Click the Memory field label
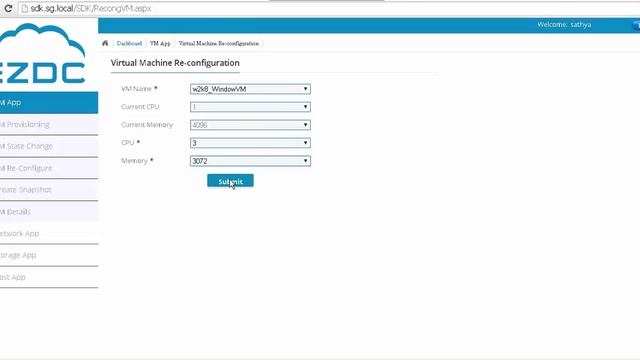Image resolution: width=640 pixels, height=360 pixels. coord(134,160)
